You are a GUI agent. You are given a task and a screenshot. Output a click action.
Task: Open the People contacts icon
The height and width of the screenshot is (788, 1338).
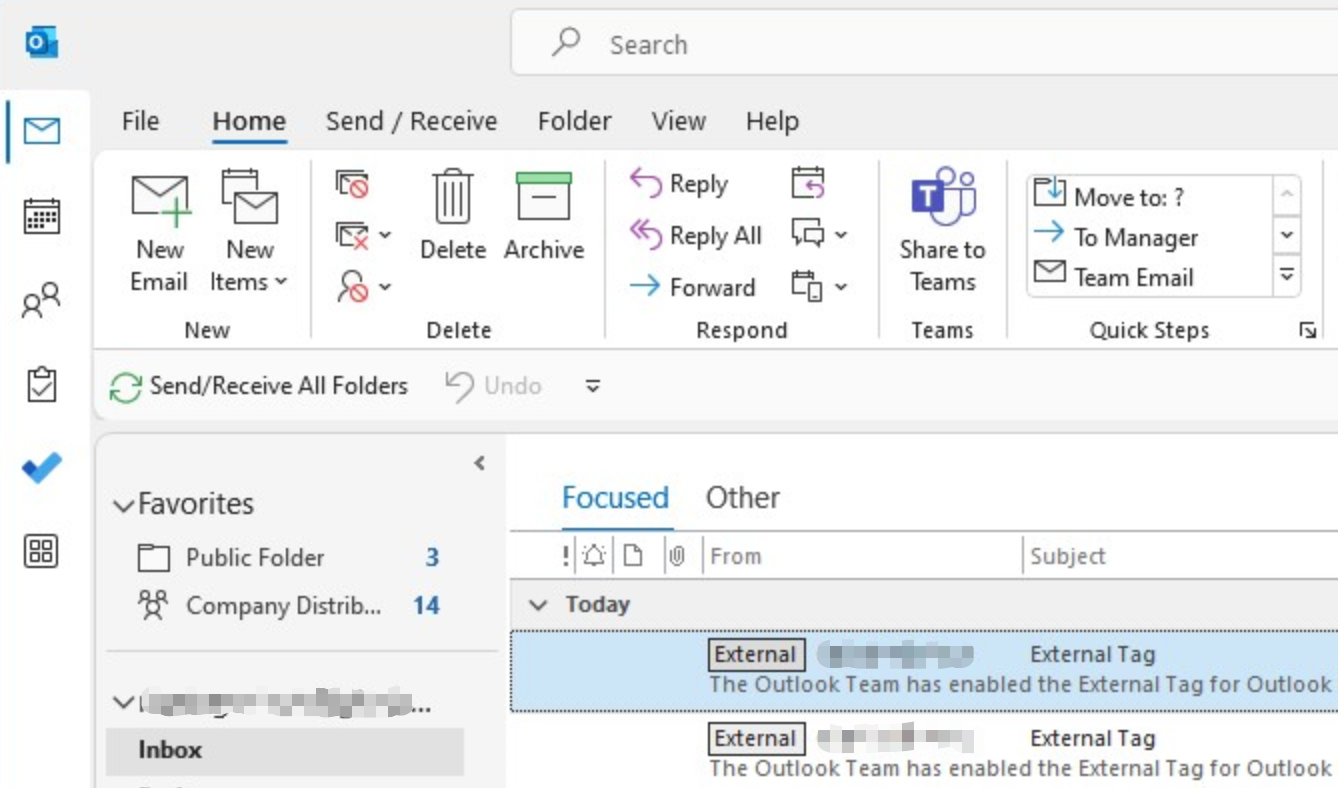42,299
